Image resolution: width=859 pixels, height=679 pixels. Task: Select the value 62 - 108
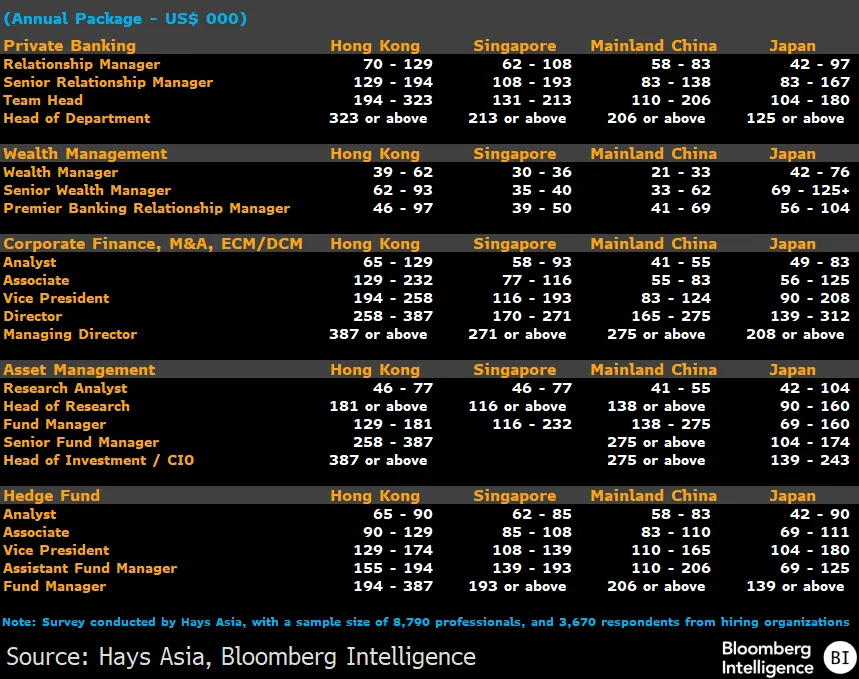537,64
